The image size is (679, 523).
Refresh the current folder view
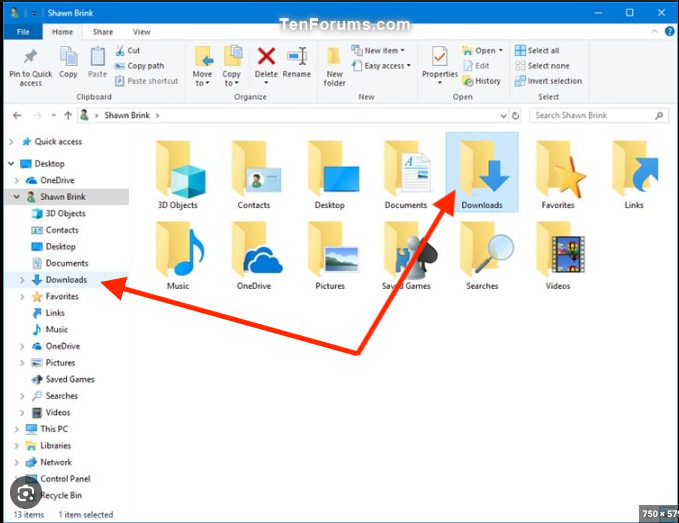(515, 116)
